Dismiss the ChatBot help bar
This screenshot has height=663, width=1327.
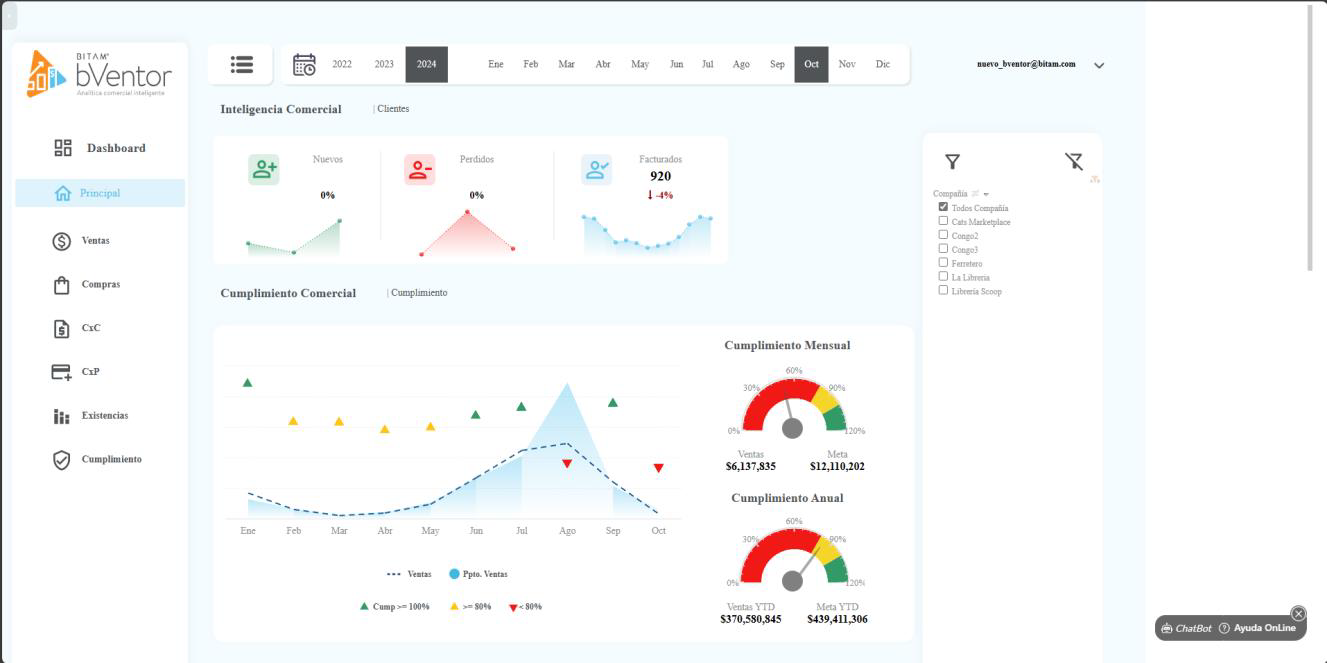coord(1298,614)
